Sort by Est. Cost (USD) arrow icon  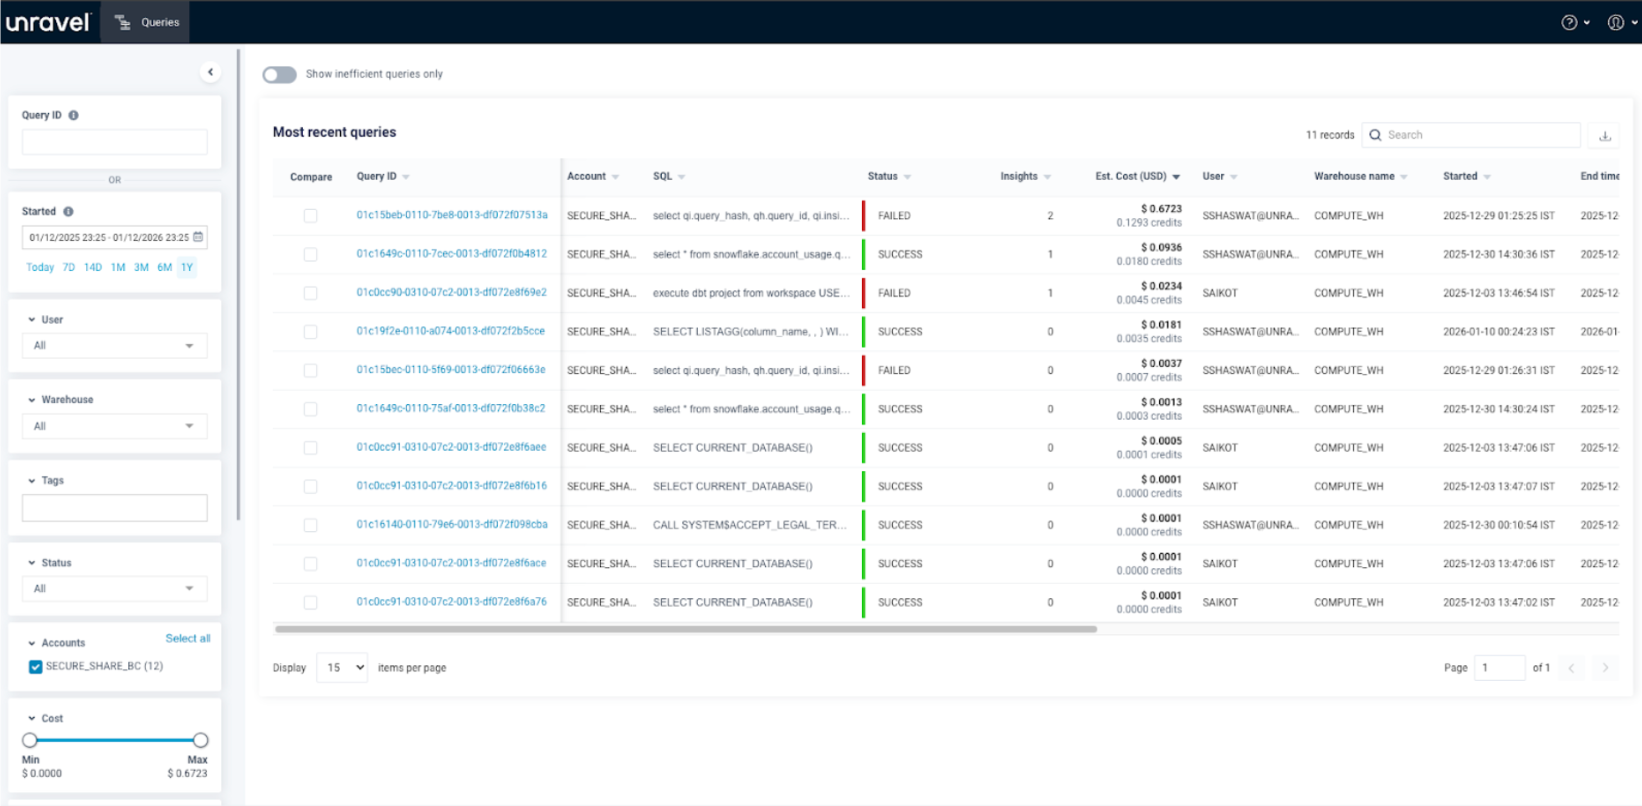(1176, 177)
